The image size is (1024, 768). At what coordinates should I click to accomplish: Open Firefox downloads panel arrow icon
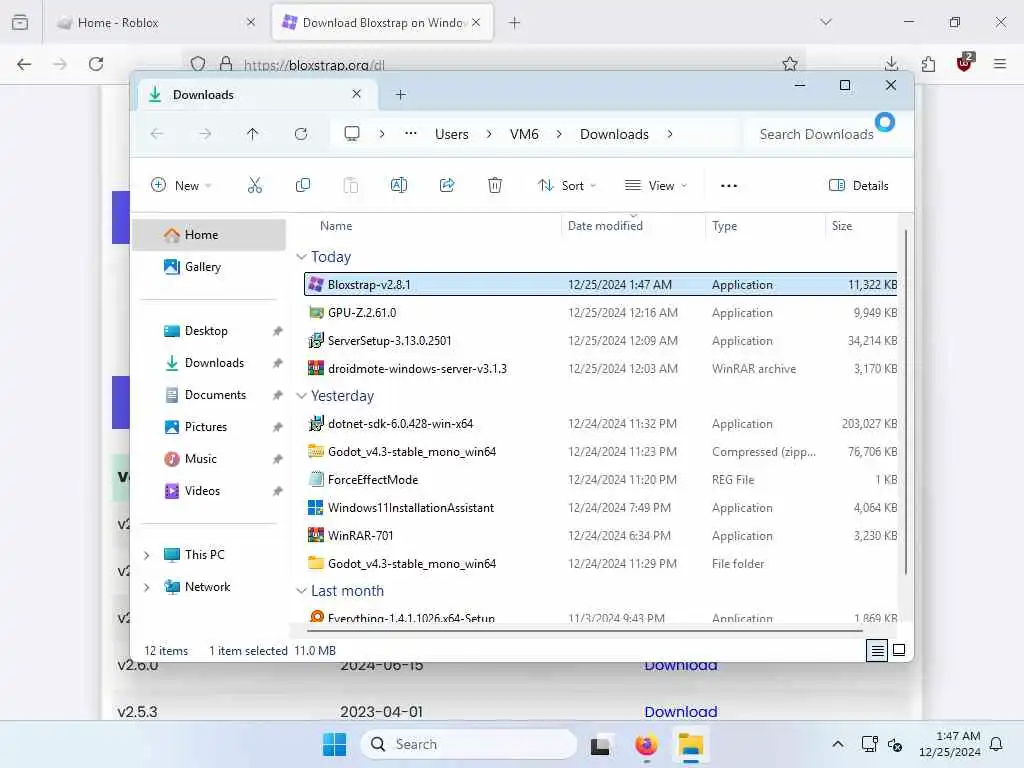891,64
